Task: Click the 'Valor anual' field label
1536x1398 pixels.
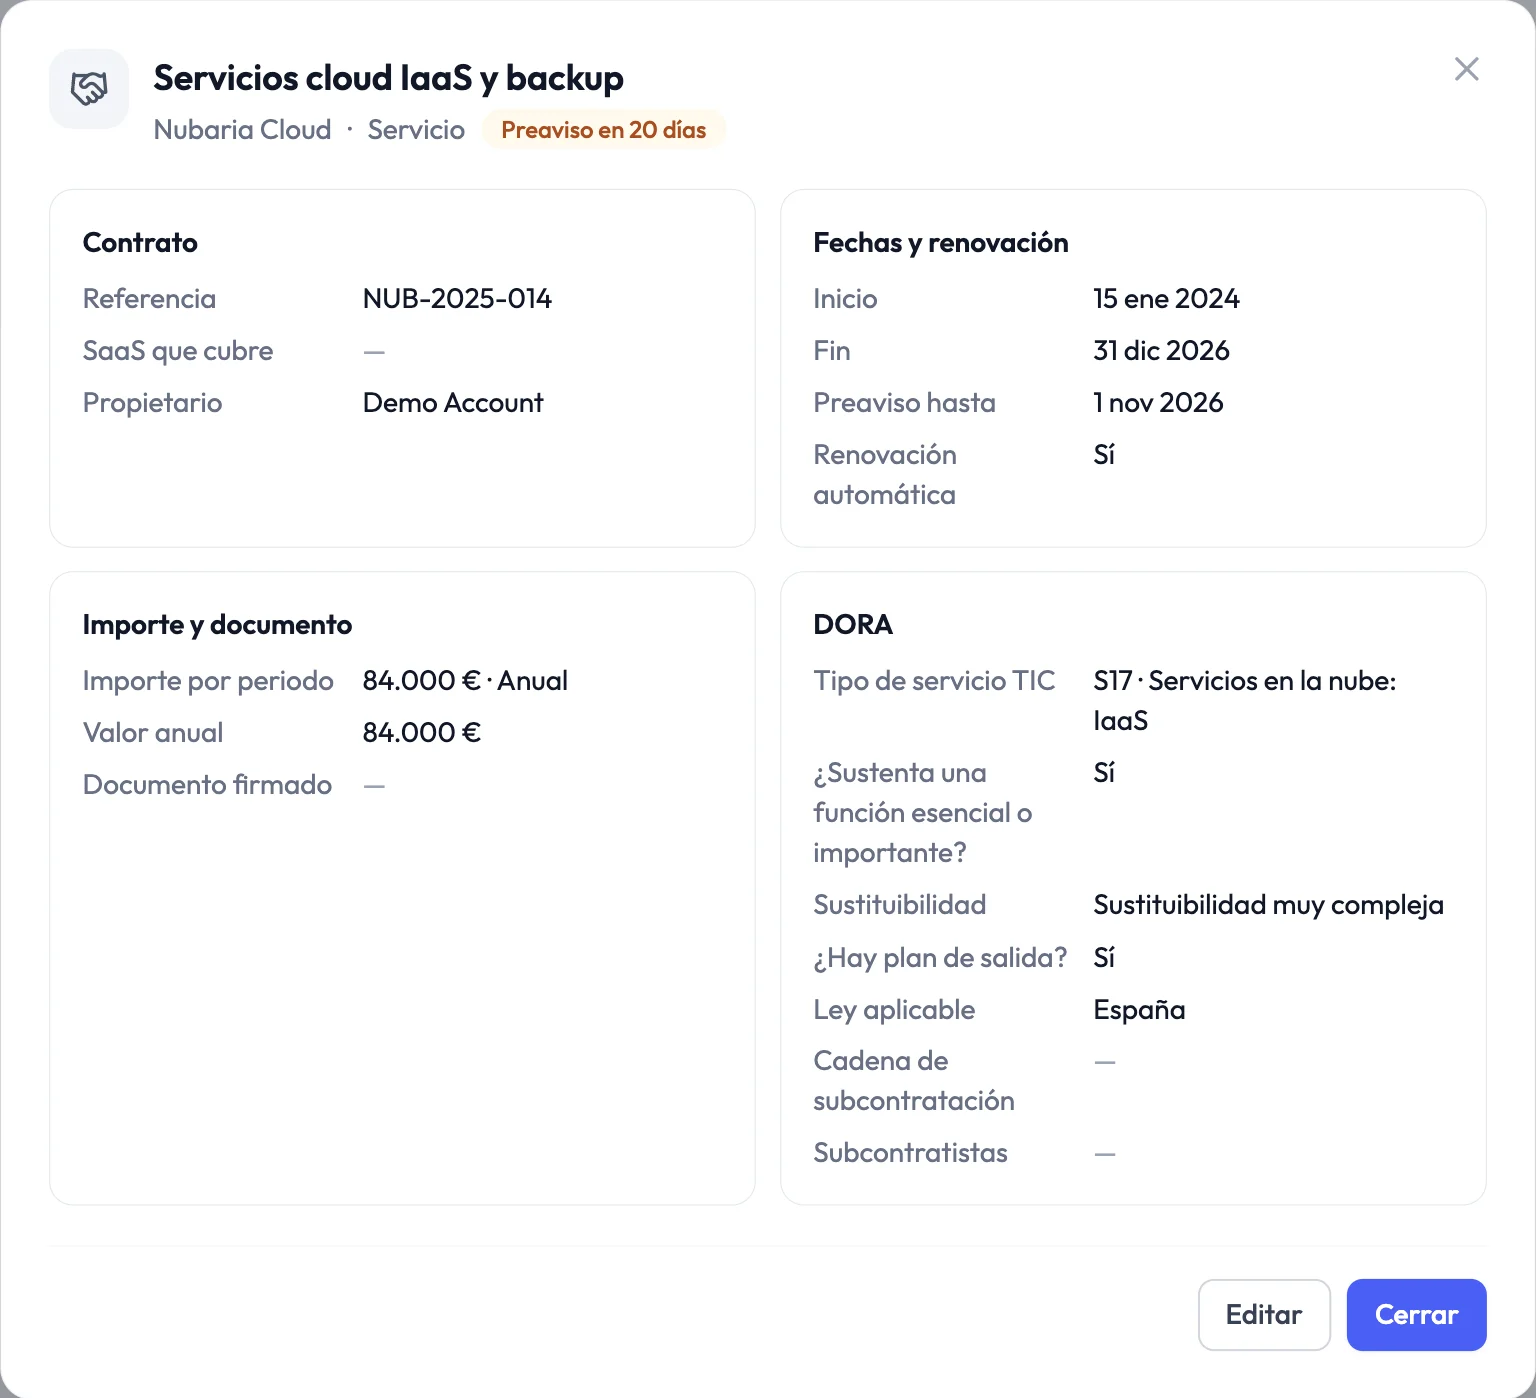Action: 153,733
